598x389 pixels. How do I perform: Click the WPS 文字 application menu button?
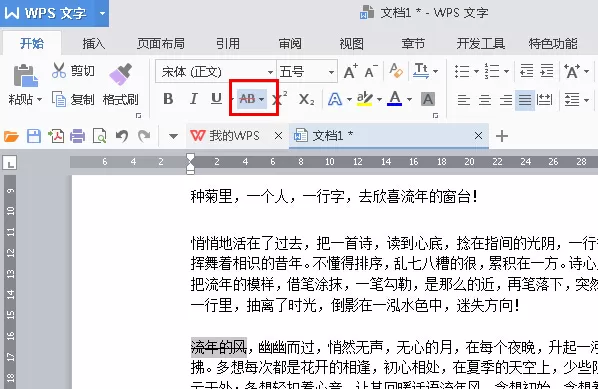[47, 13]
